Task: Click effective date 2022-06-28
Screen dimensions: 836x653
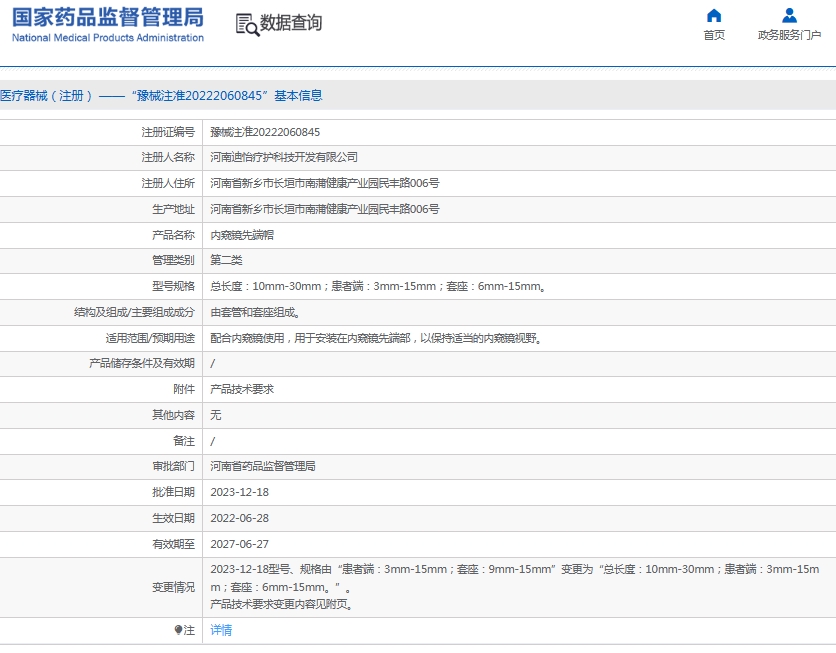Action: tap(239, 519)
